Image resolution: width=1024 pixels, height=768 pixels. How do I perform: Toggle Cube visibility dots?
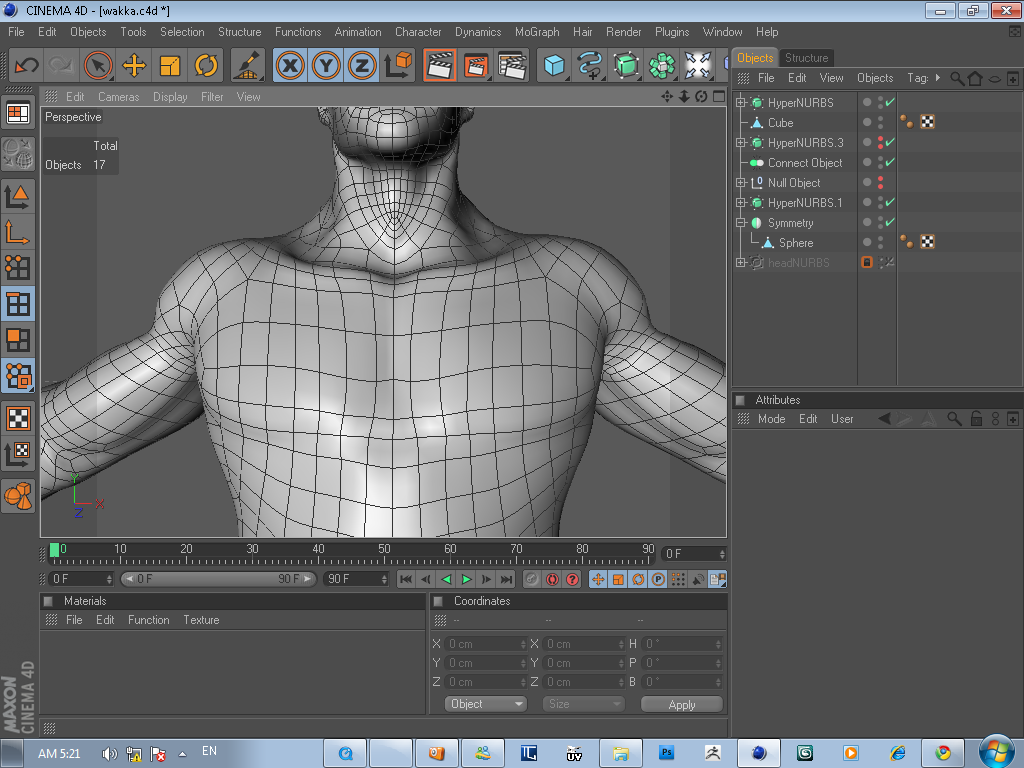[x=880, y=122]
